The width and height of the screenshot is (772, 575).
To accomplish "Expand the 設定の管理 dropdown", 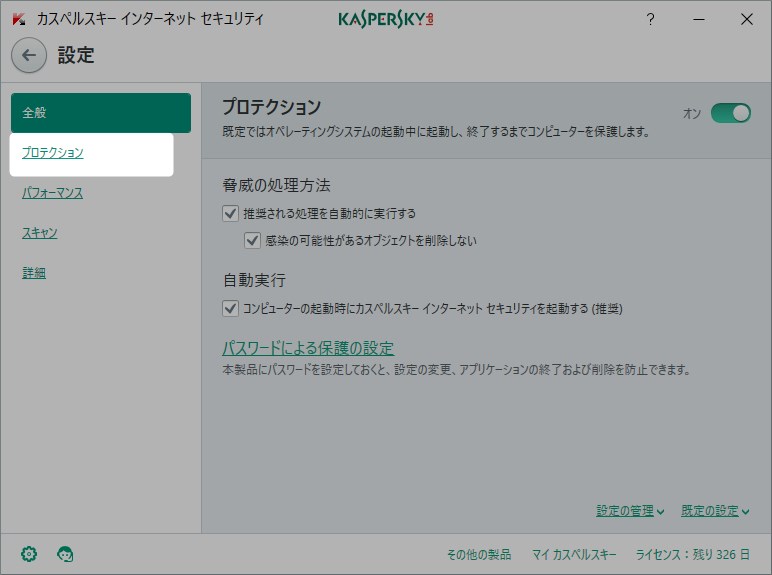I will pyautogui.click(x=630, y=511).
